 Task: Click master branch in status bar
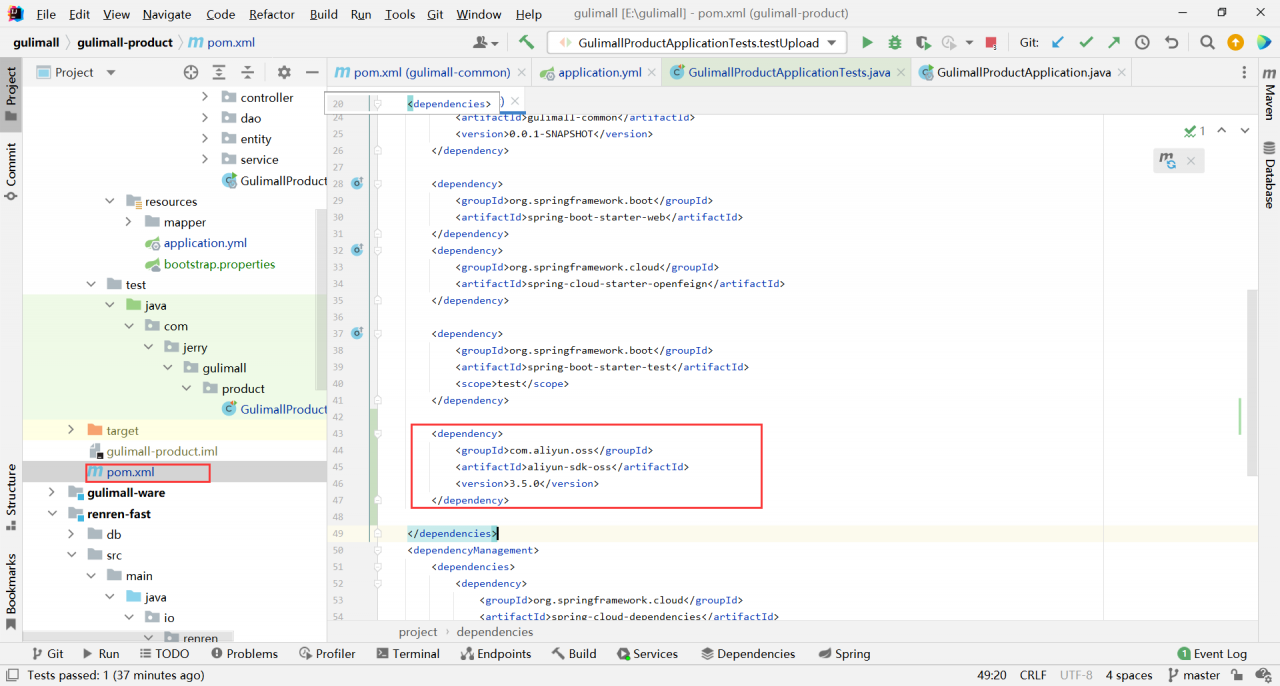pyautogui.click(x=1193, y=675)
